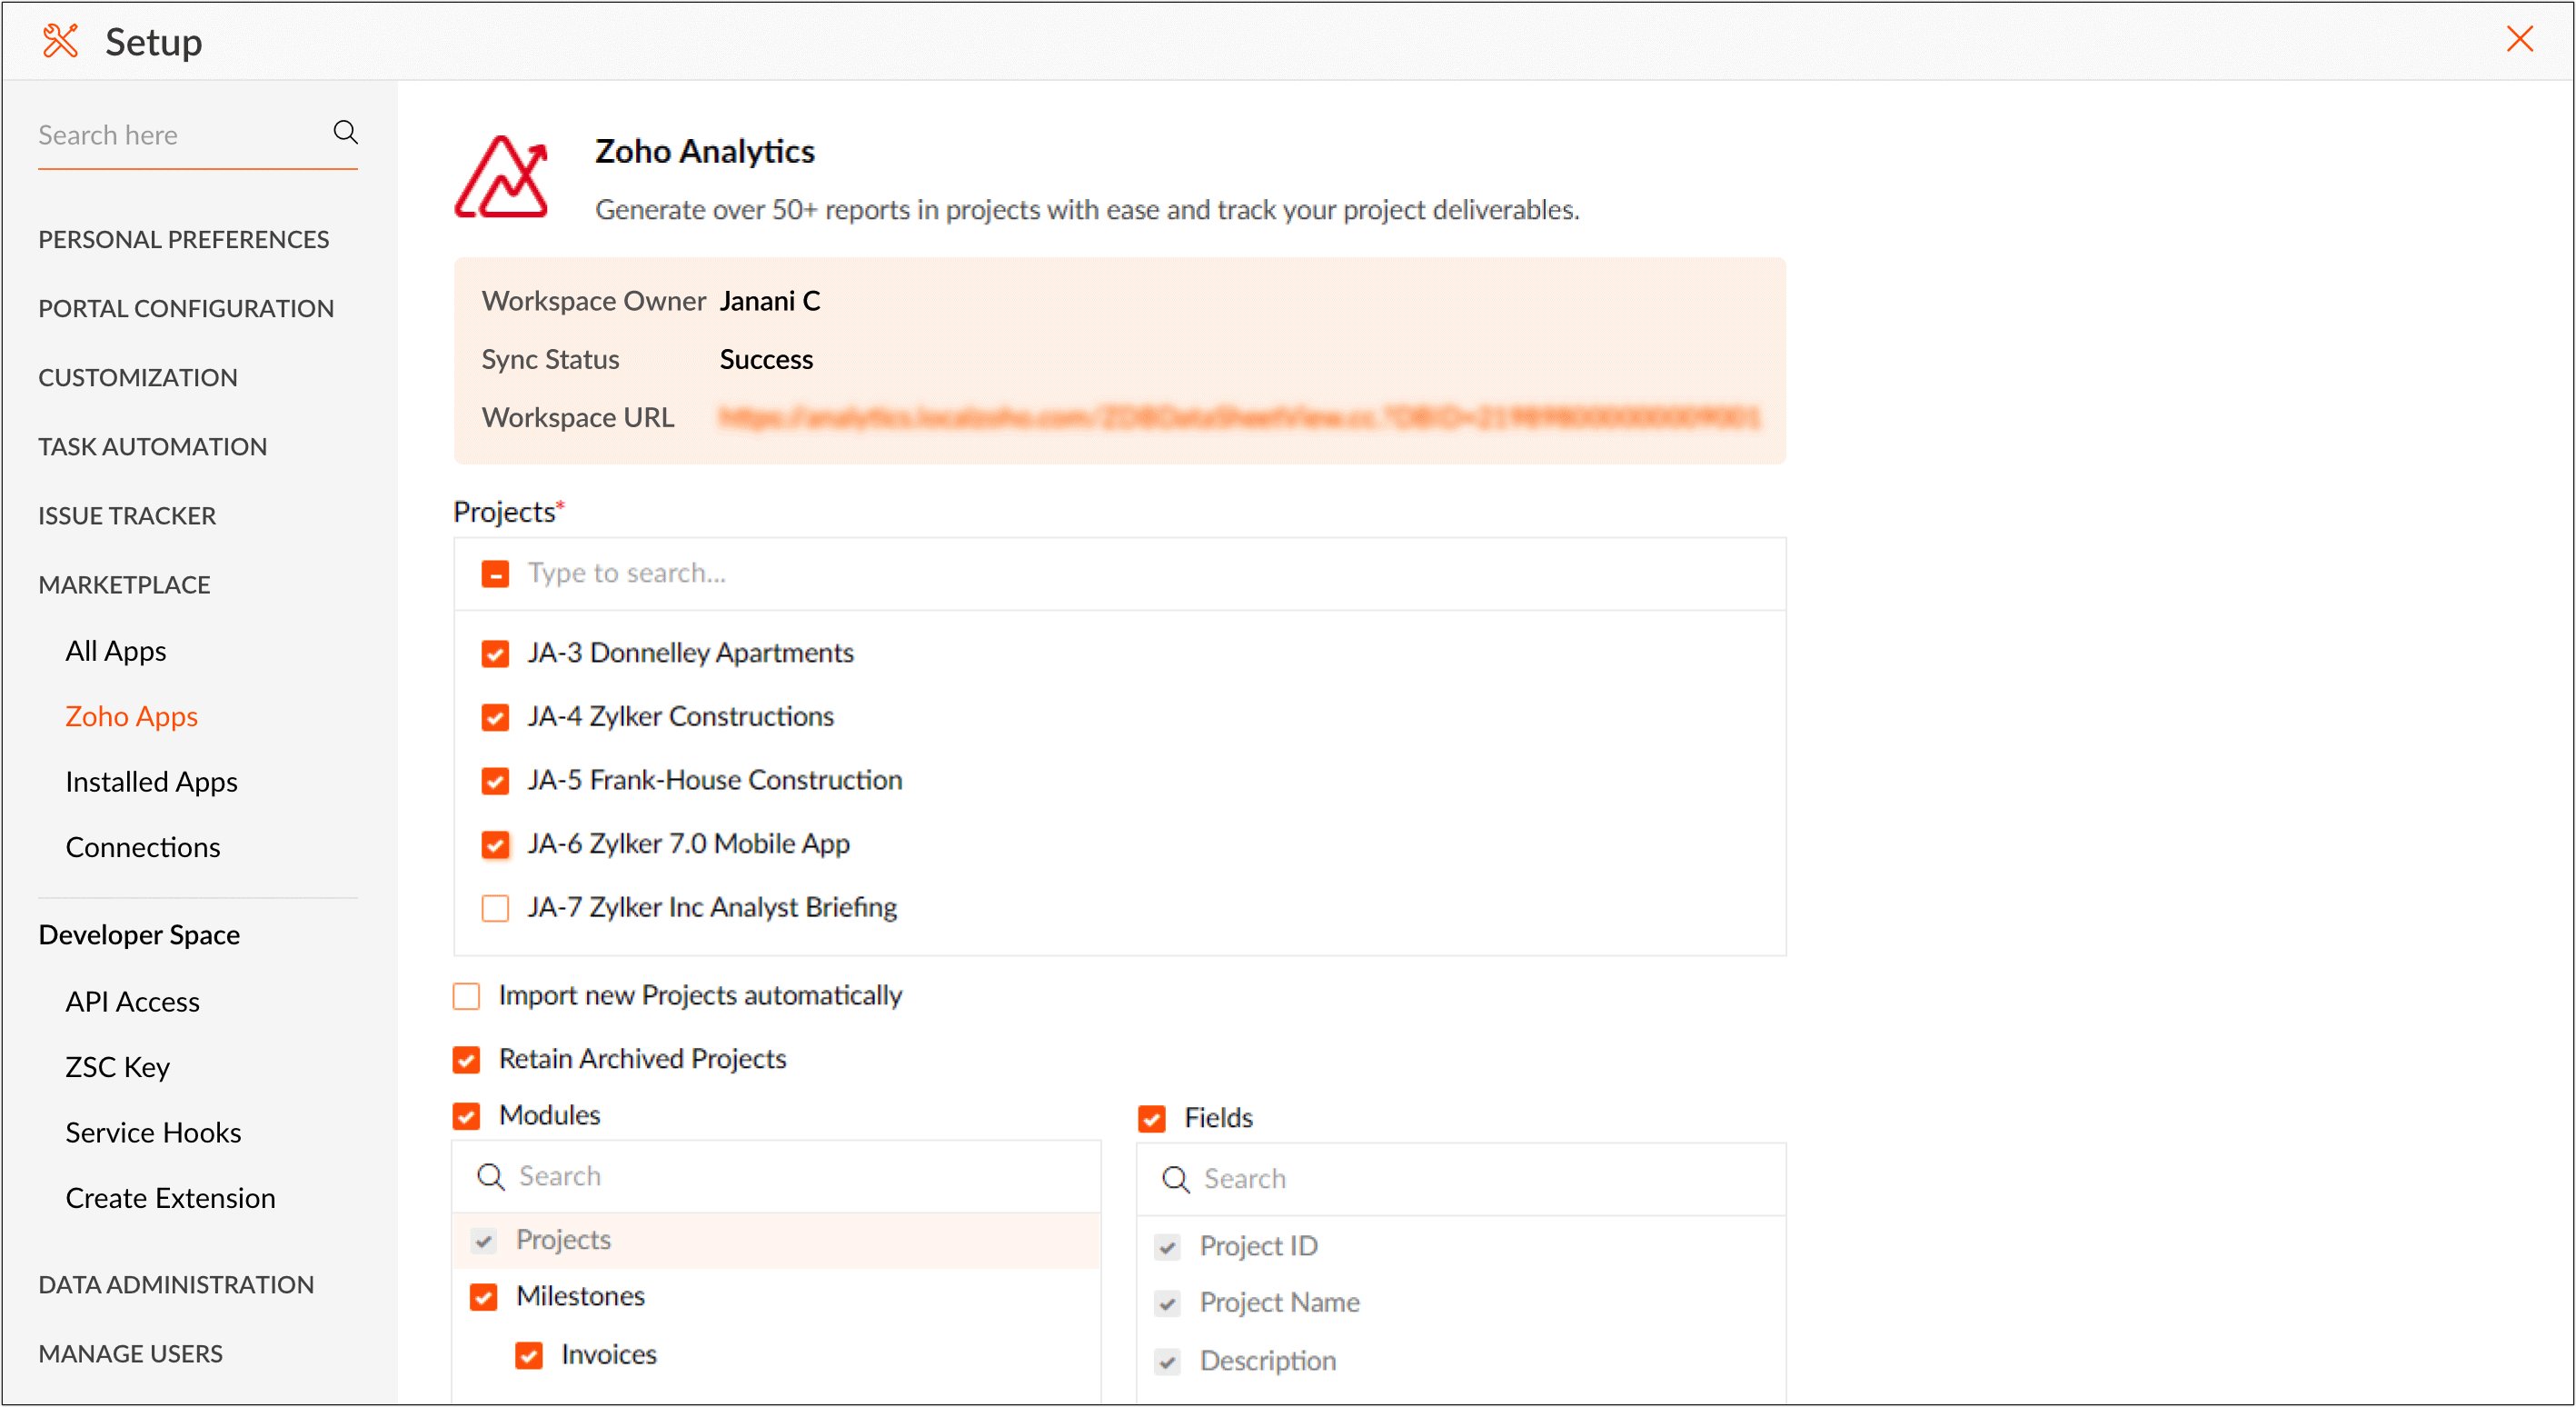Expand the Portal Configuration section
This screenshot has width=2576, height=1407.
click(x=186, y=308)
